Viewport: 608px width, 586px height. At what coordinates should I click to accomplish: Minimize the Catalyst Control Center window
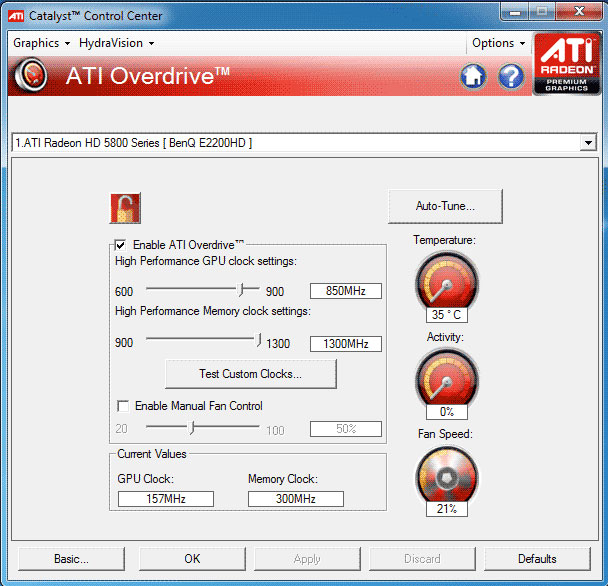click(515, 12)
